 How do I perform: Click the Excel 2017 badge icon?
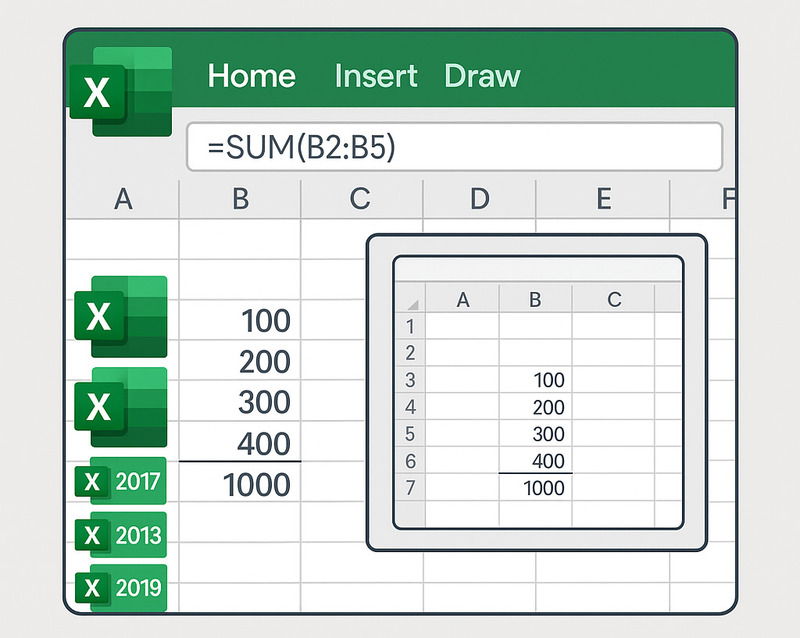pos(121,481)
